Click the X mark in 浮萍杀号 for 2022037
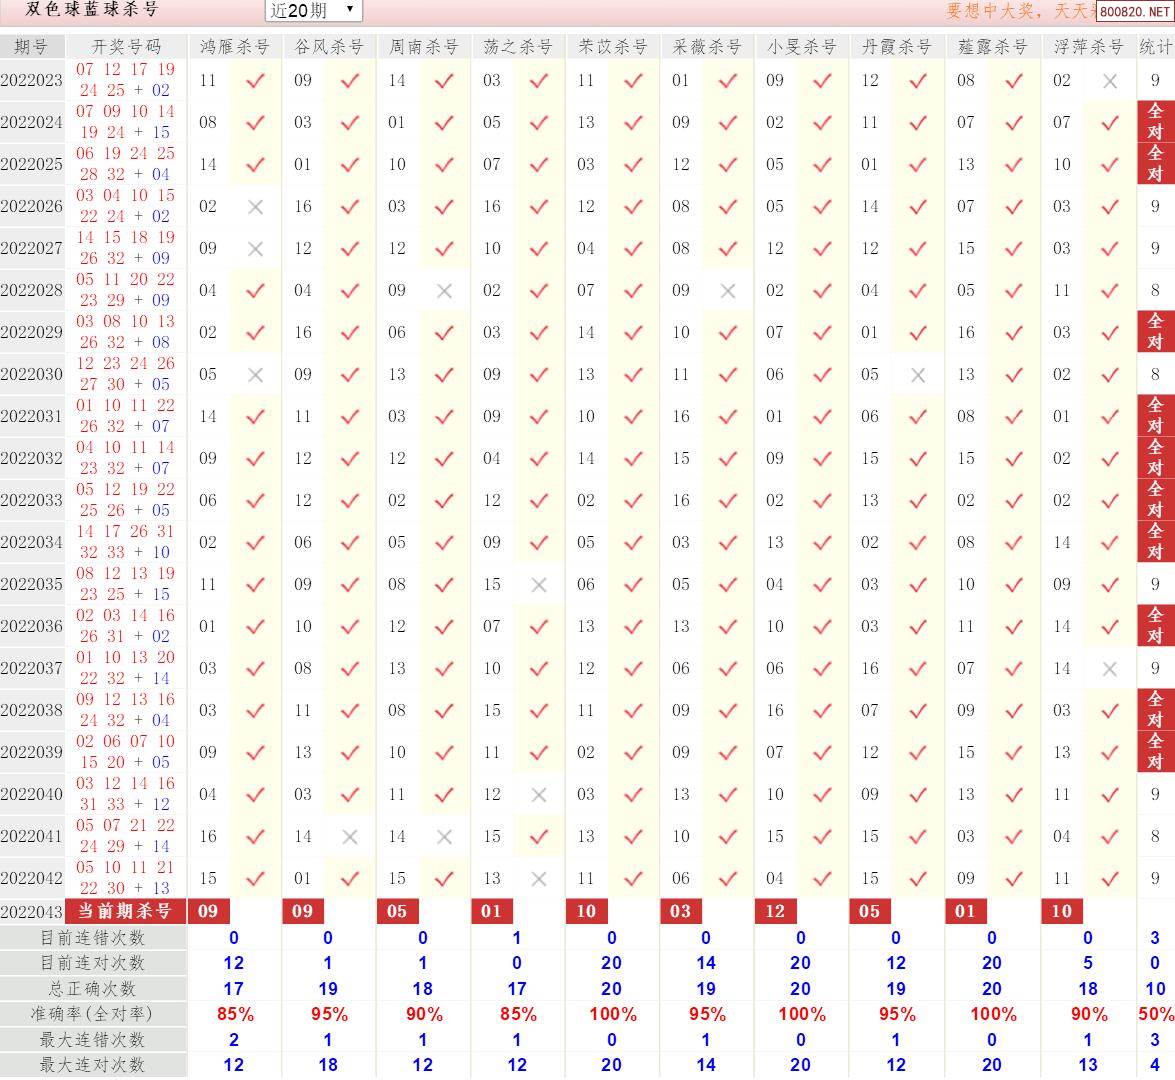The height and width of the screenshot is (1080, 1175). 1110,669
